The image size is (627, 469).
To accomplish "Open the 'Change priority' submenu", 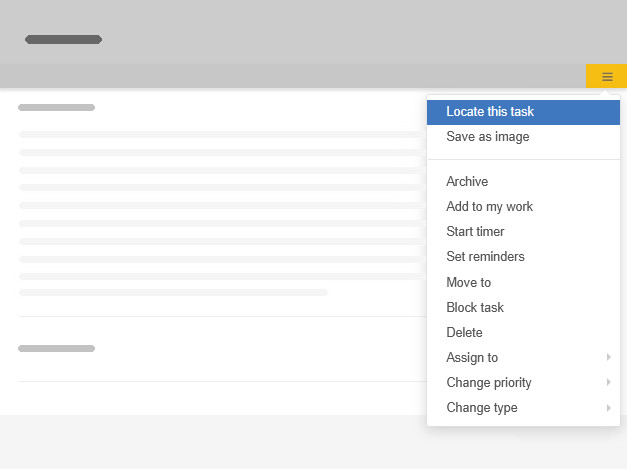I will [489, 383].
